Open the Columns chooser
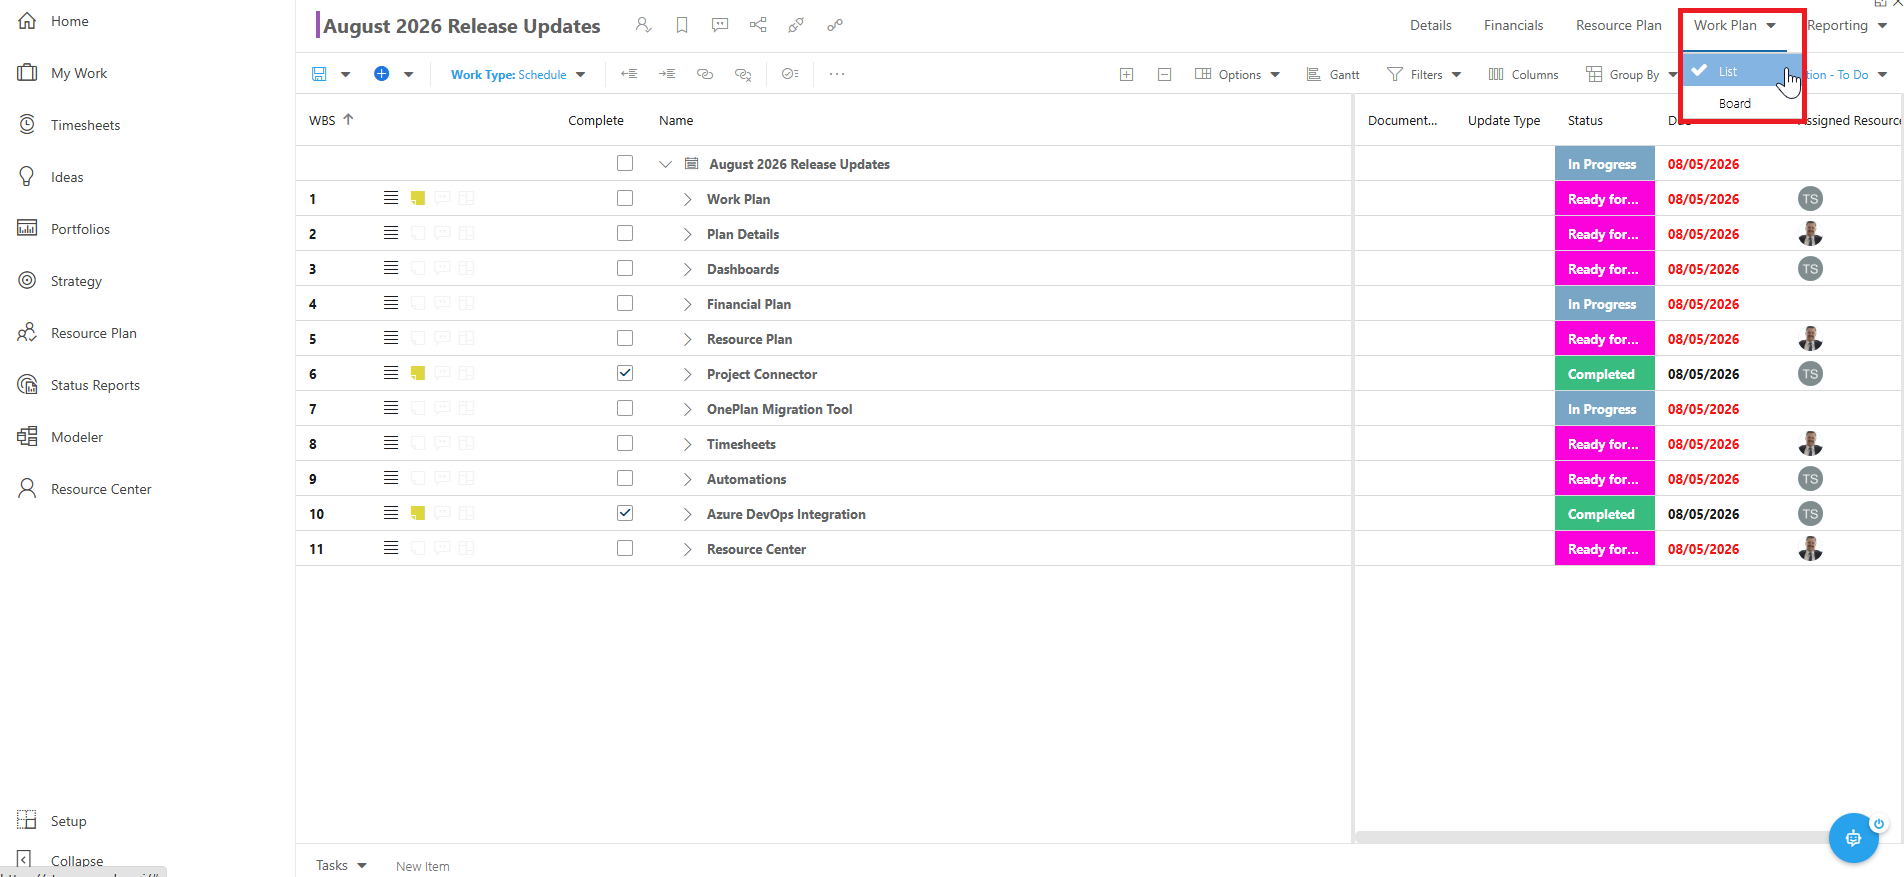The image size is (1904, 877). [1523, 74]
